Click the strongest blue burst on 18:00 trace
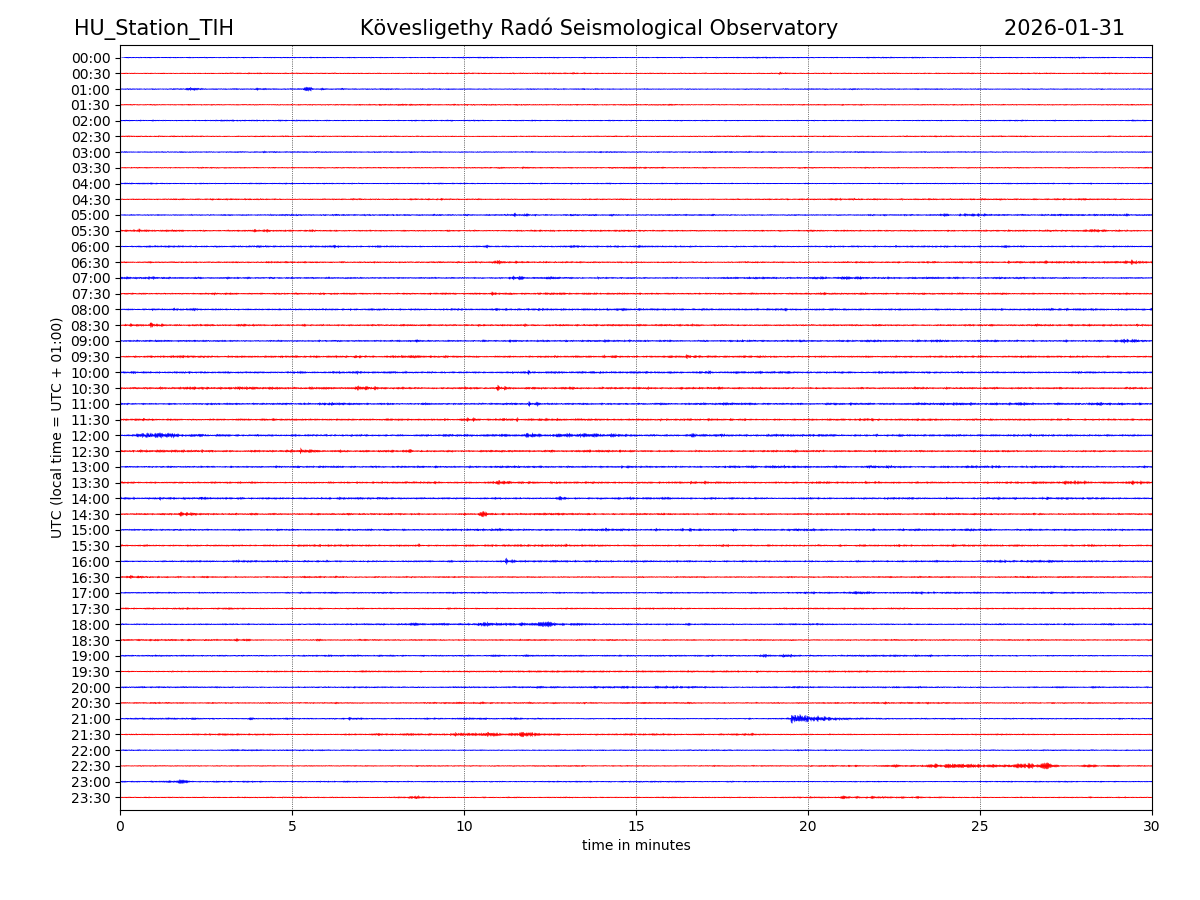The height and width of the screenshot is (900, 1200). pos(545,624)
